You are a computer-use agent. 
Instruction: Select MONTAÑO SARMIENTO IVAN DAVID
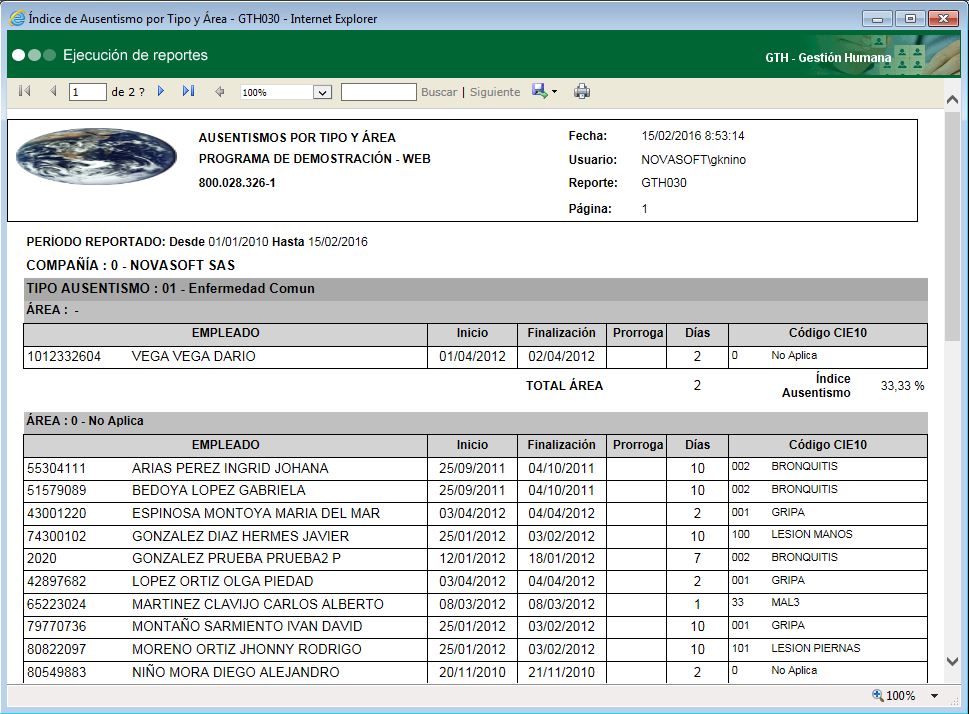[247, 626]
